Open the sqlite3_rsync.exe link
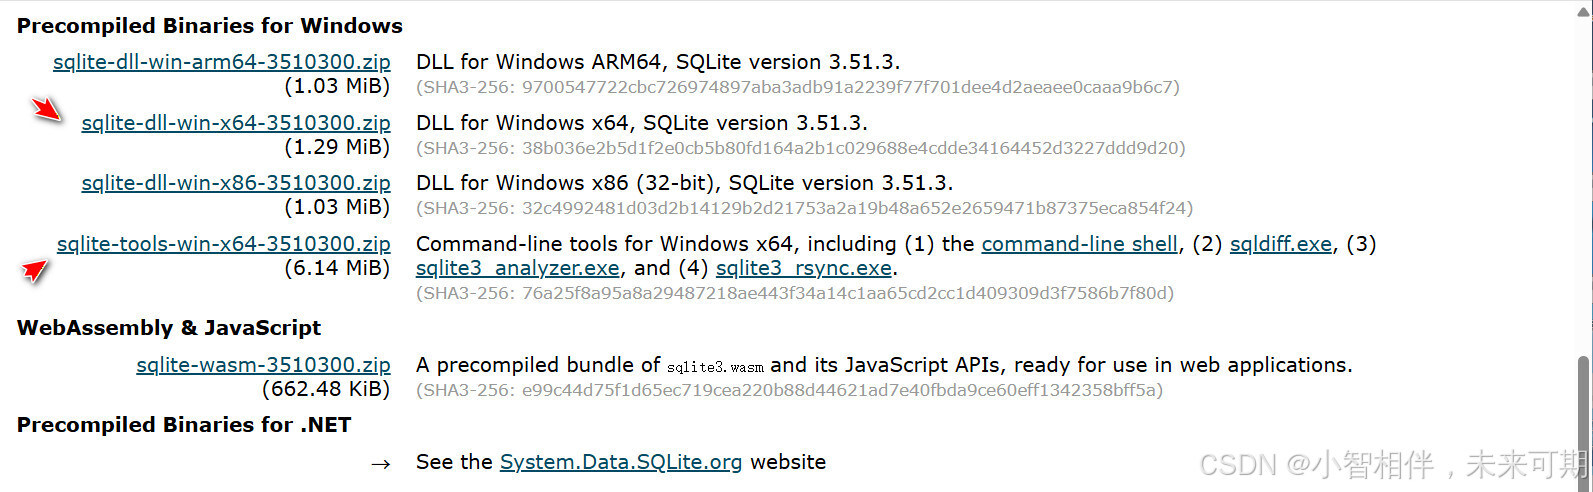1593x492 pixels. tap(804, 268)
